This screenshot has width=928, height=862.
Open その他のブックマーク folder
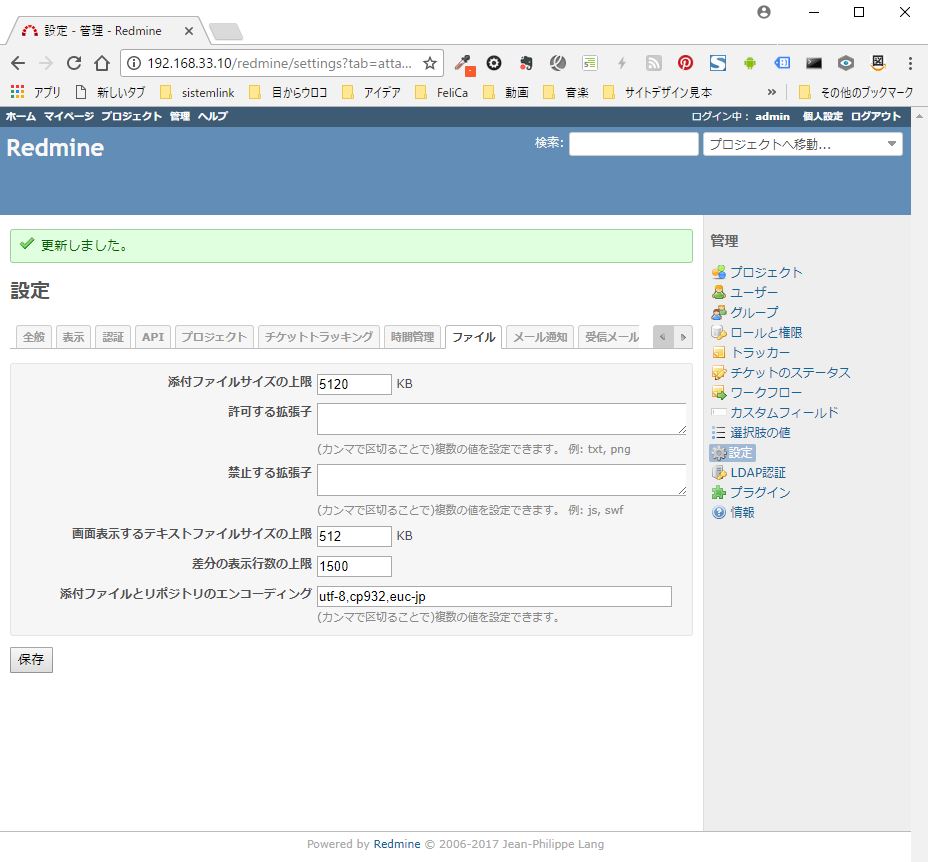point(856,92)
